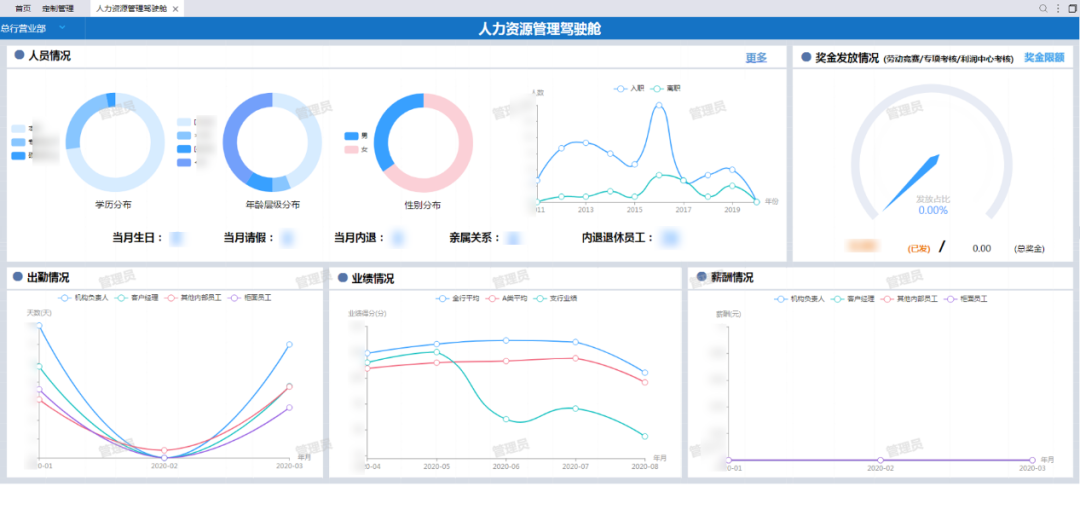Click the 2016 peak point on 入职 line
This screenshot has height=508, width=1080.
[x=659, y=105]
